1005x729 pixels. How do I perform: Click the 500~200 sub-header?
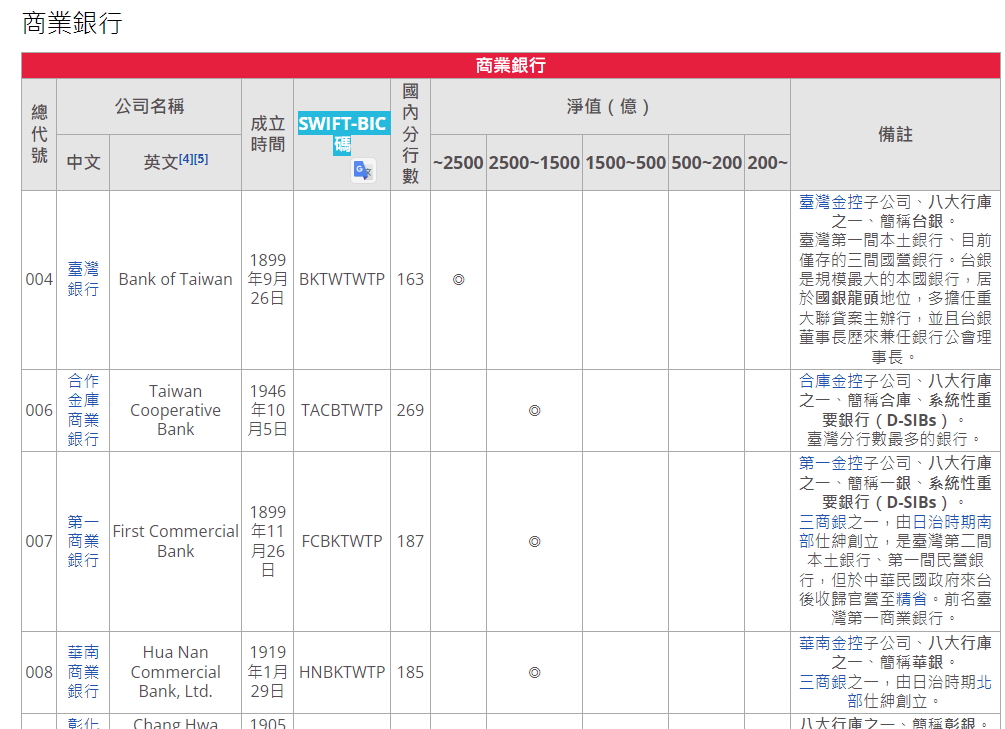click(x=706, y=162)
